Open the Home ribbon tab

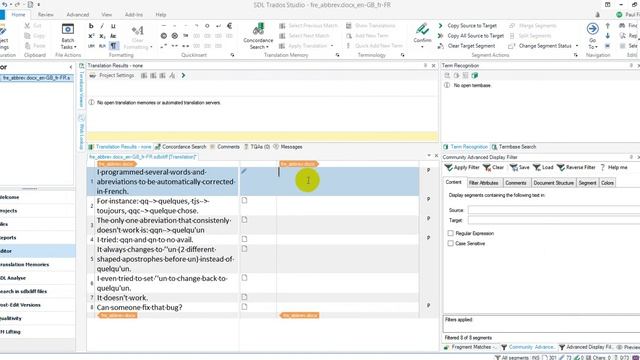(18, 14)
